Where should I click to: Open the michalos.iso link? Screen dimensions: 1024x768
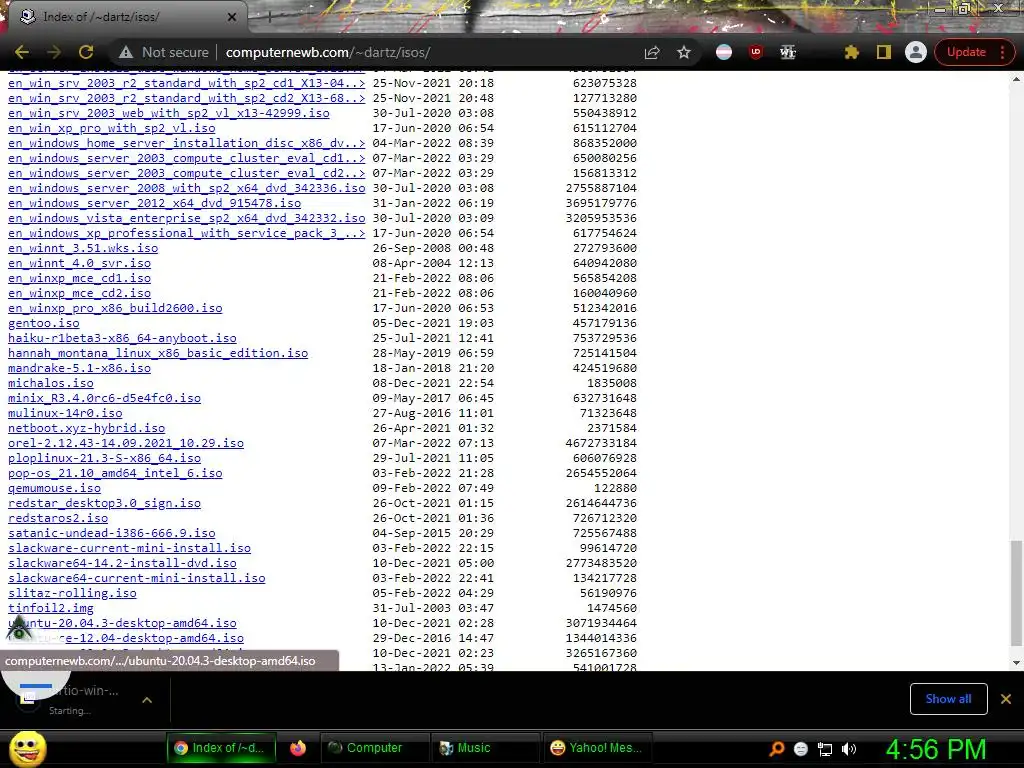(51, 383)
